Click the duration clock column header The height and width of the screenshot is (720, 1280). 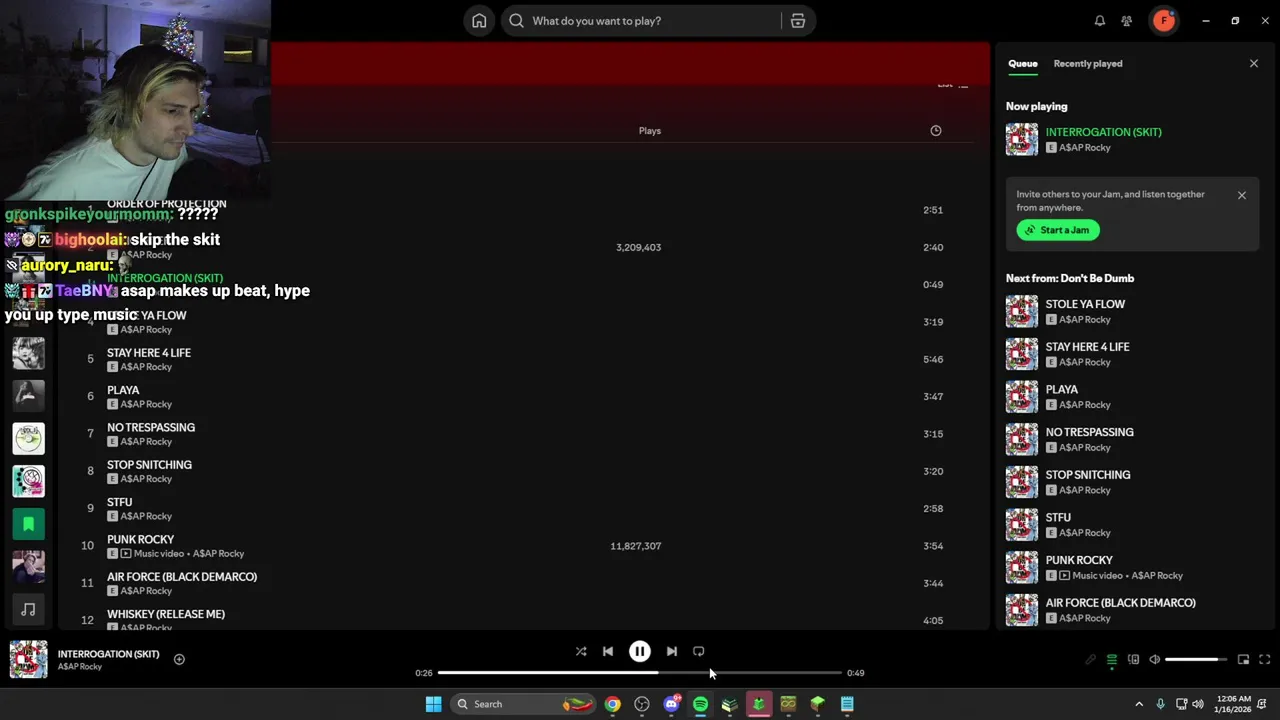point(936,131)
